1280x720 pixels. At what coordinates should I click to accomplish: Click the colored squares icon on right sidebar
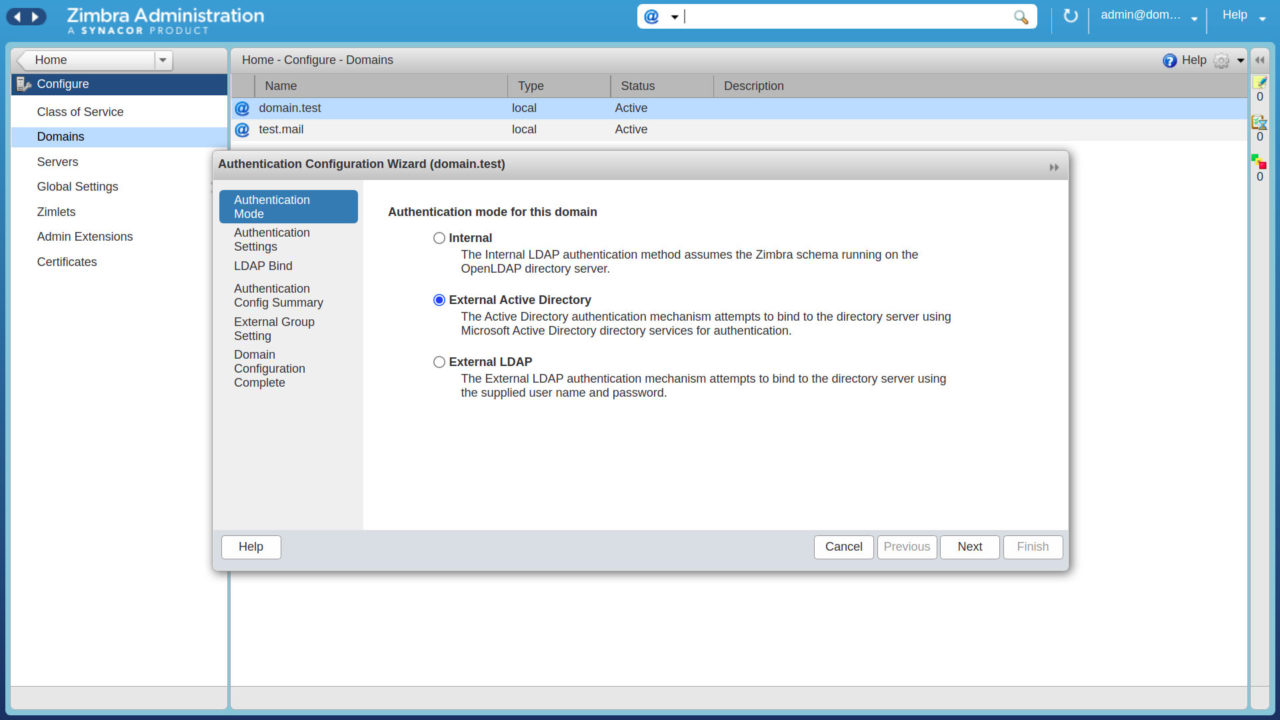coord(1259,158)
